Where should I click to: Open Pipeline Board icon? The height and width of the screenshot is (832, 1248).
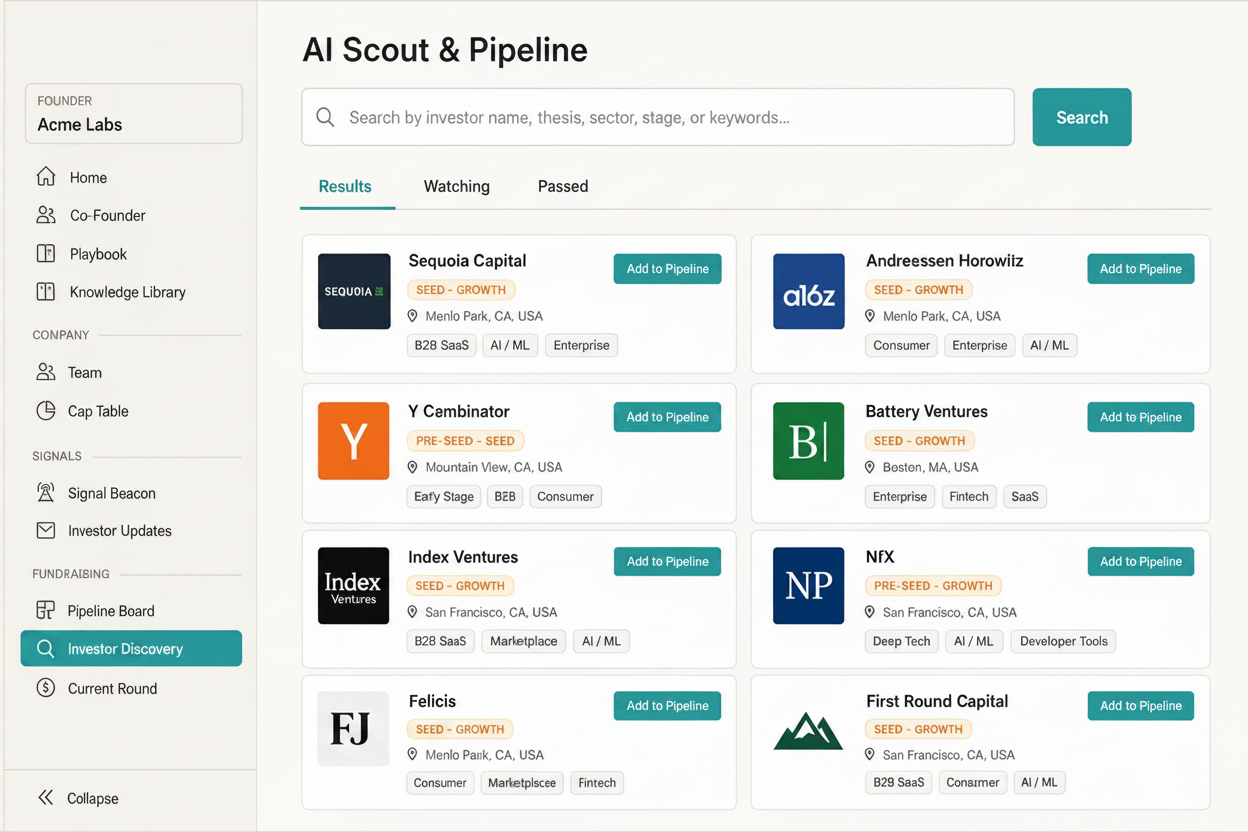pos(46,610)
